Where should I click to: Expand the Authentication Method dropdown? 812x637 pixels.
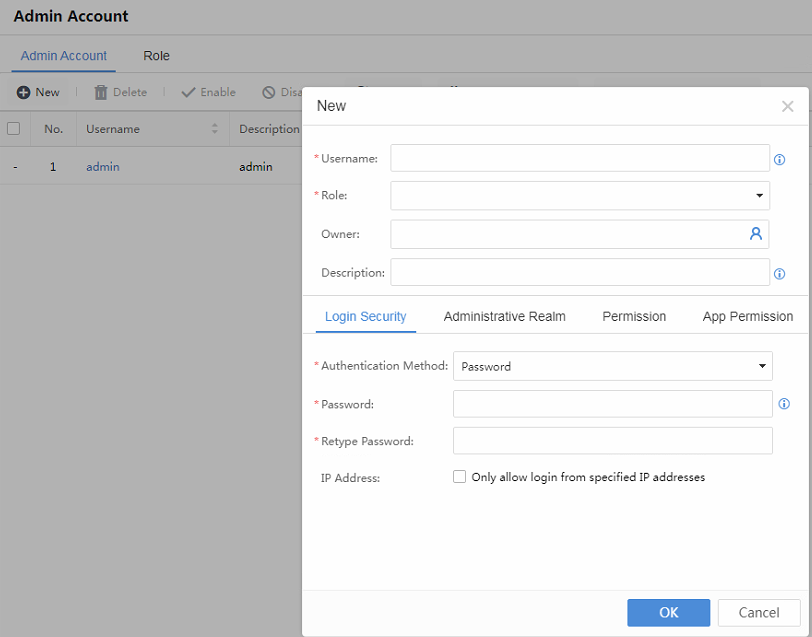coord(612,366)
